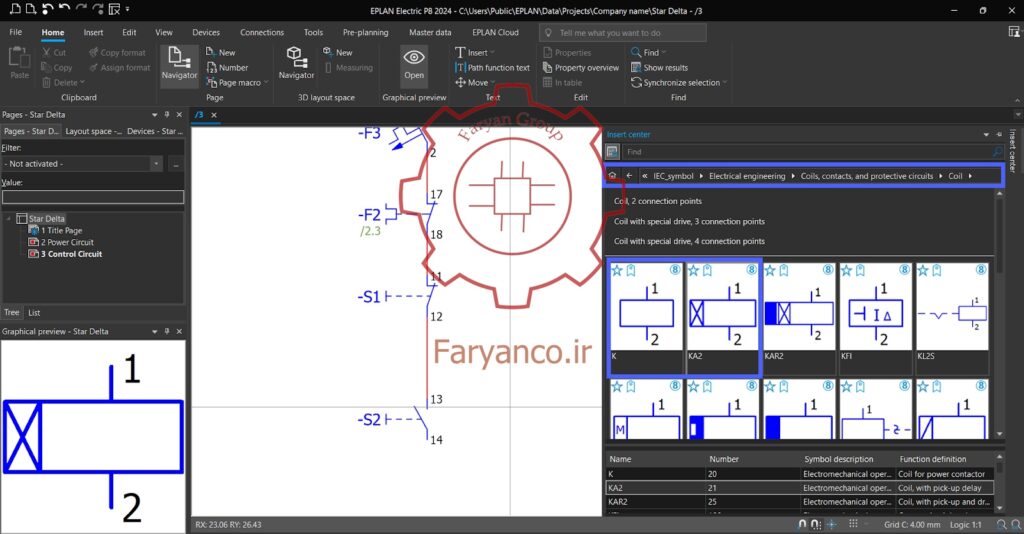Image resolution: width=1024 pixels, height=534 pixels.
Task: Click the grid display icon in status bar
Action: pyautogui.click(x=853, y=524)
